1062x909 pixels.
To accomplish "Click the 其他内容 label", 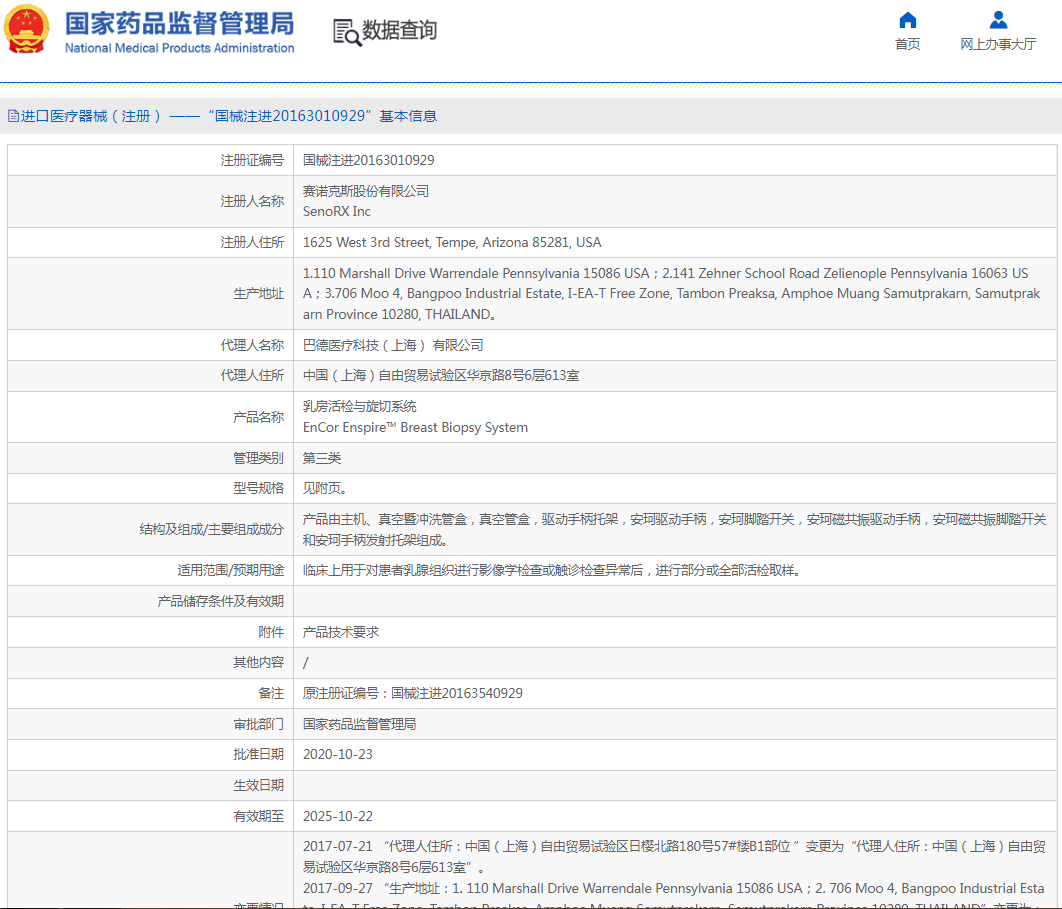I will pos(259,662).
